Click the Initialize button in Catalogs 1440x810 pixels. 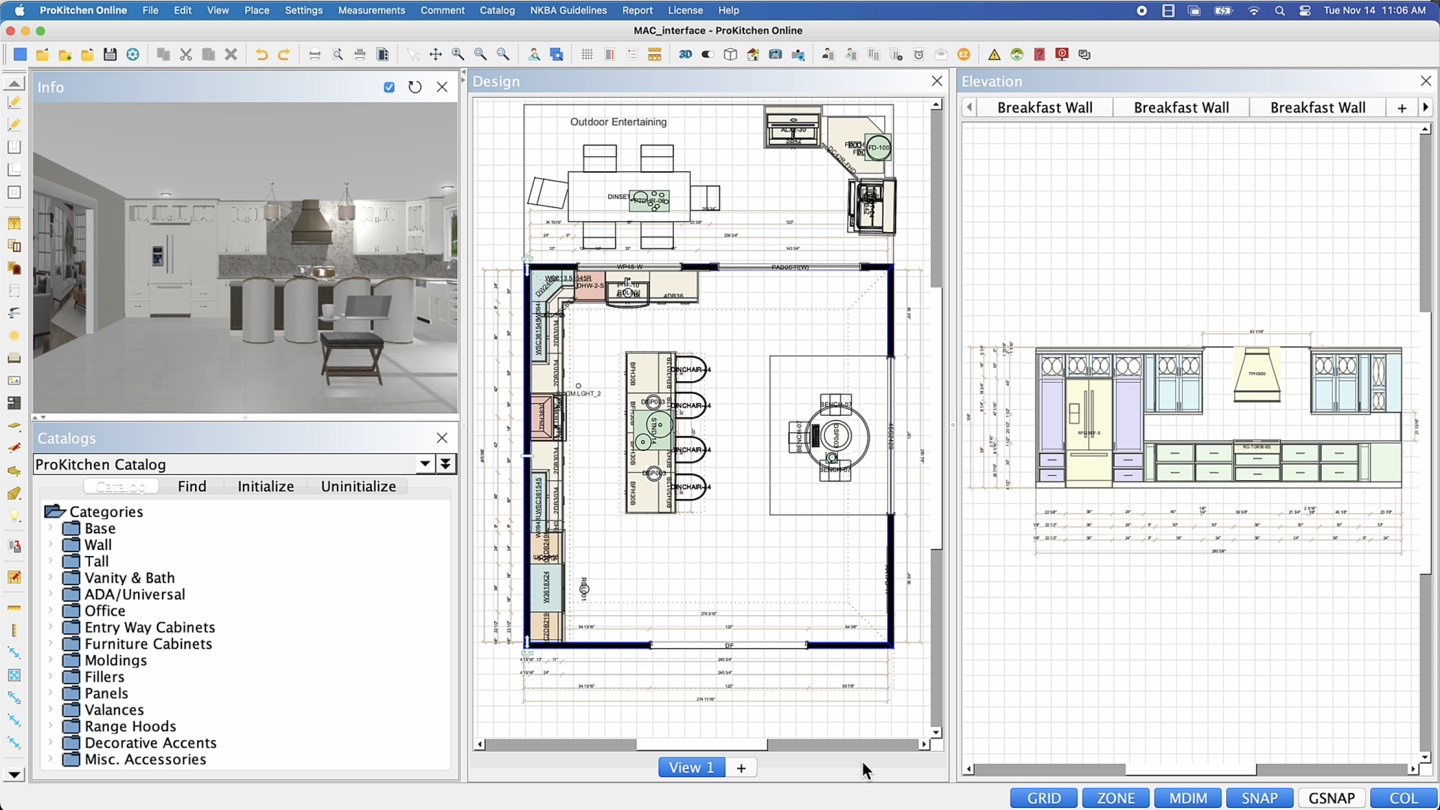coord(265,486)
